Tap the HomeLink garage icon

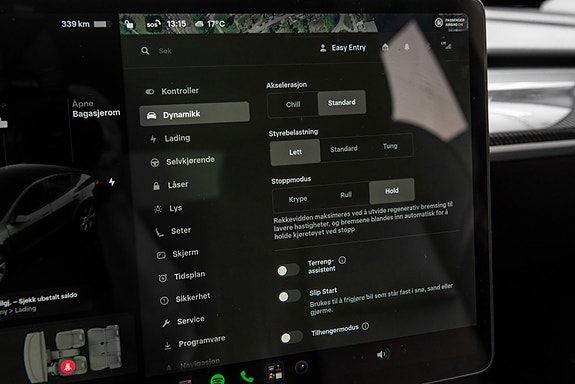coord(385,47)
